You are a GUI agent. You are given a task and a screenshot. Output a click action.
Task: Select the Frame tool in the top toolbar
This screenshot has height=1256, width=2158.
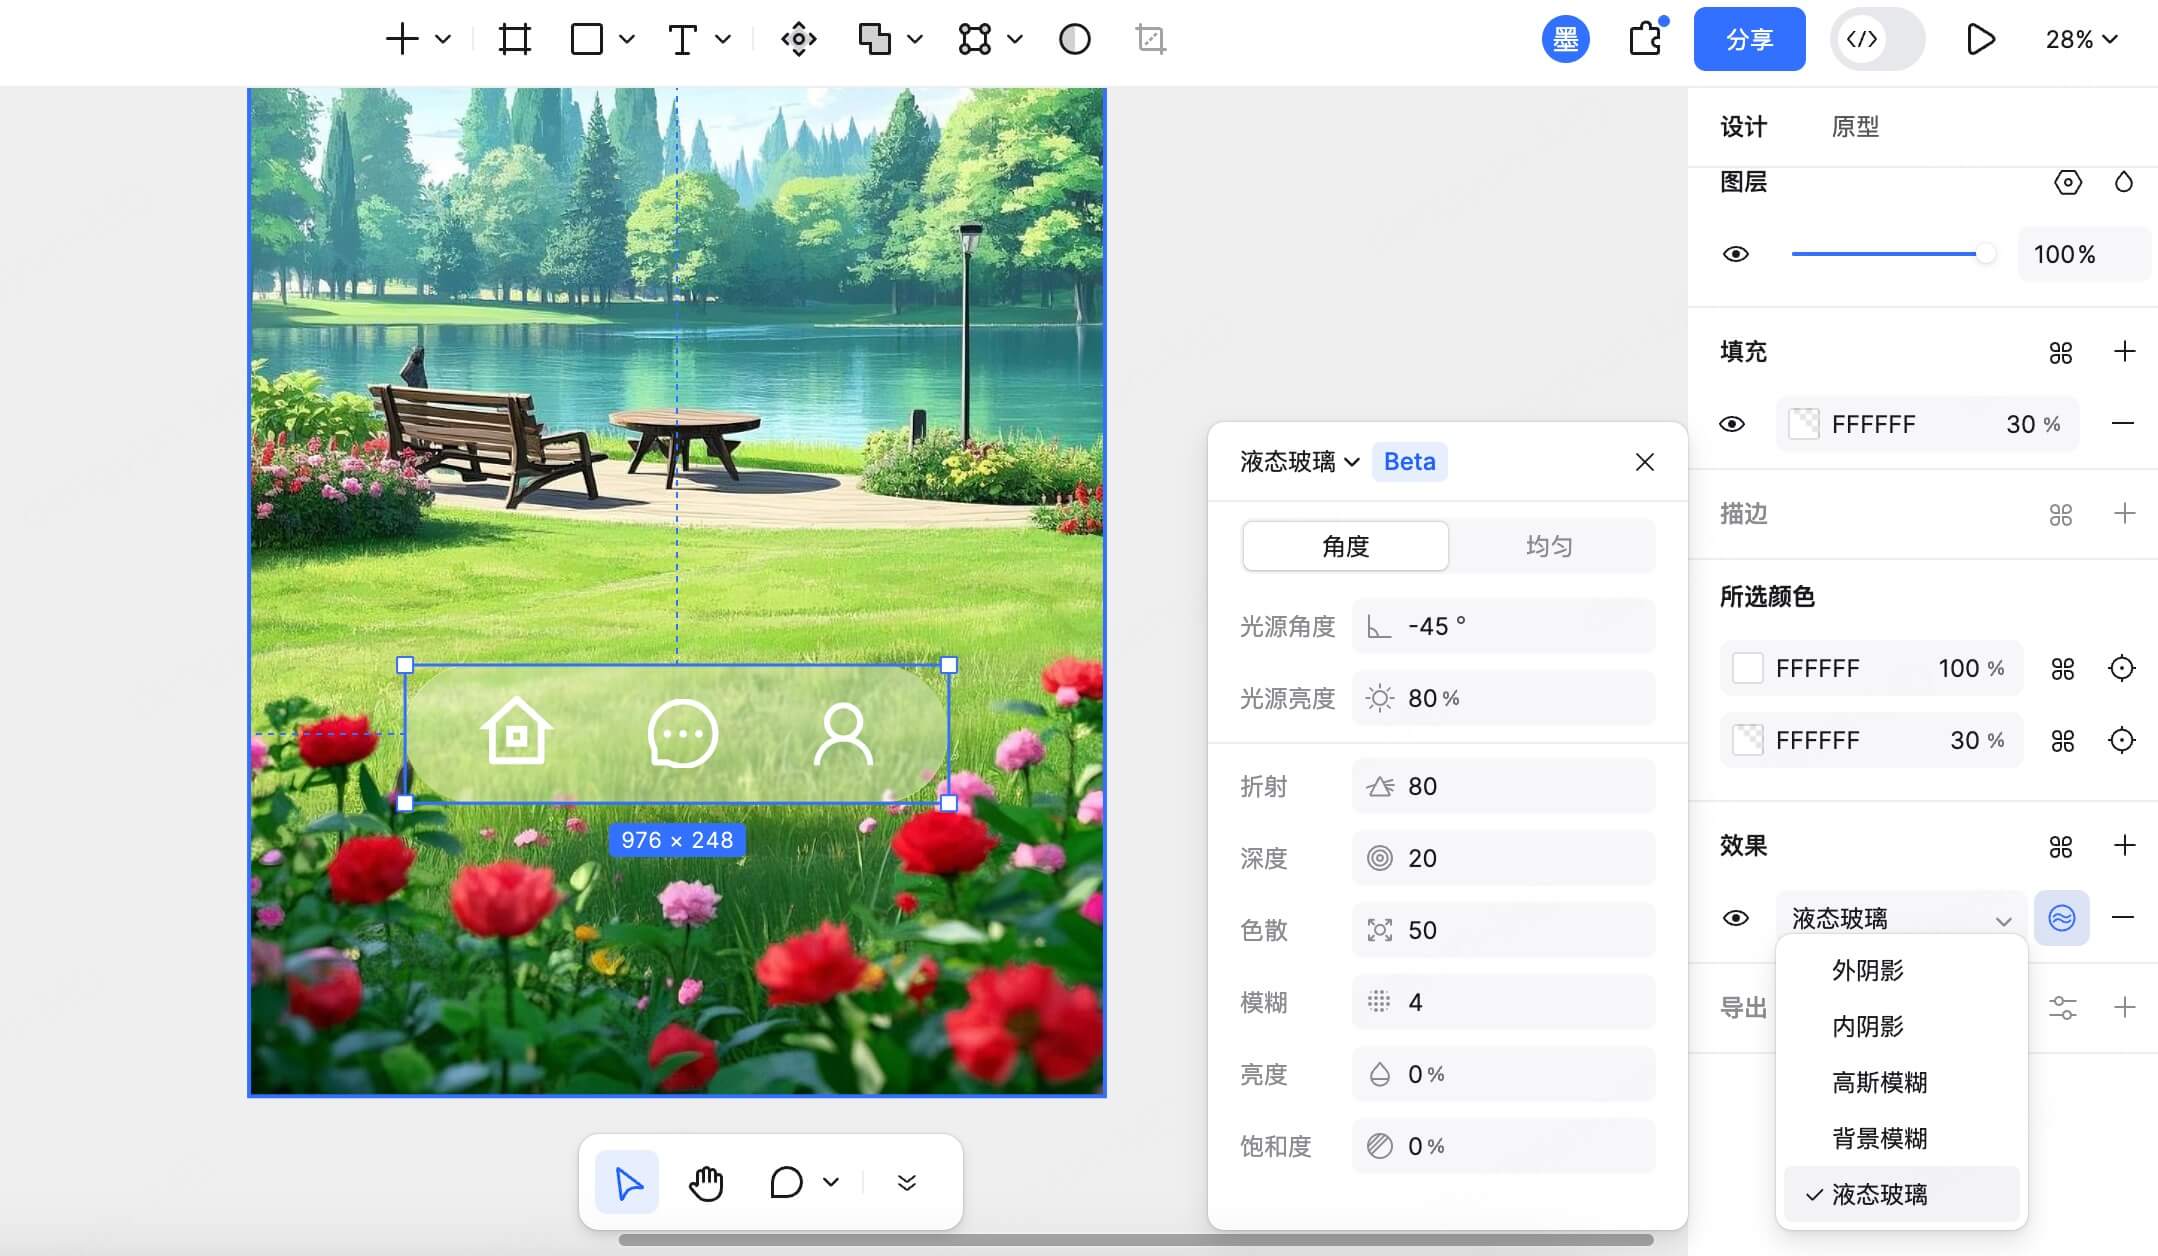tap(513, 39)
